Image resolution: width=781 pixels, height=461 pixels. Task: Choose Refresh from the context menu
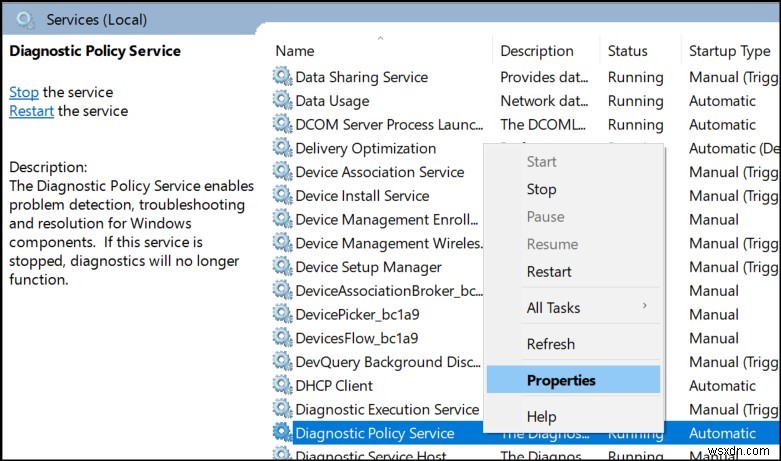point(551,344)
